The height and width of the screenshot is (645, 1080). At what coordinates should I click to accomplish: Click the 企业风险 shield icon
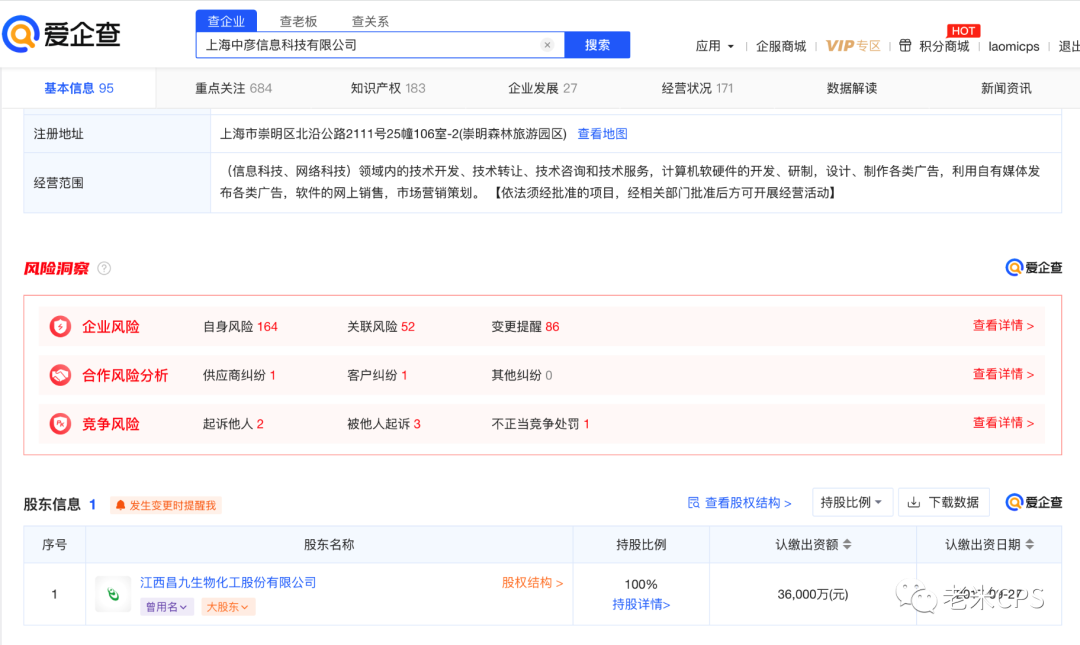click(61, 326)
